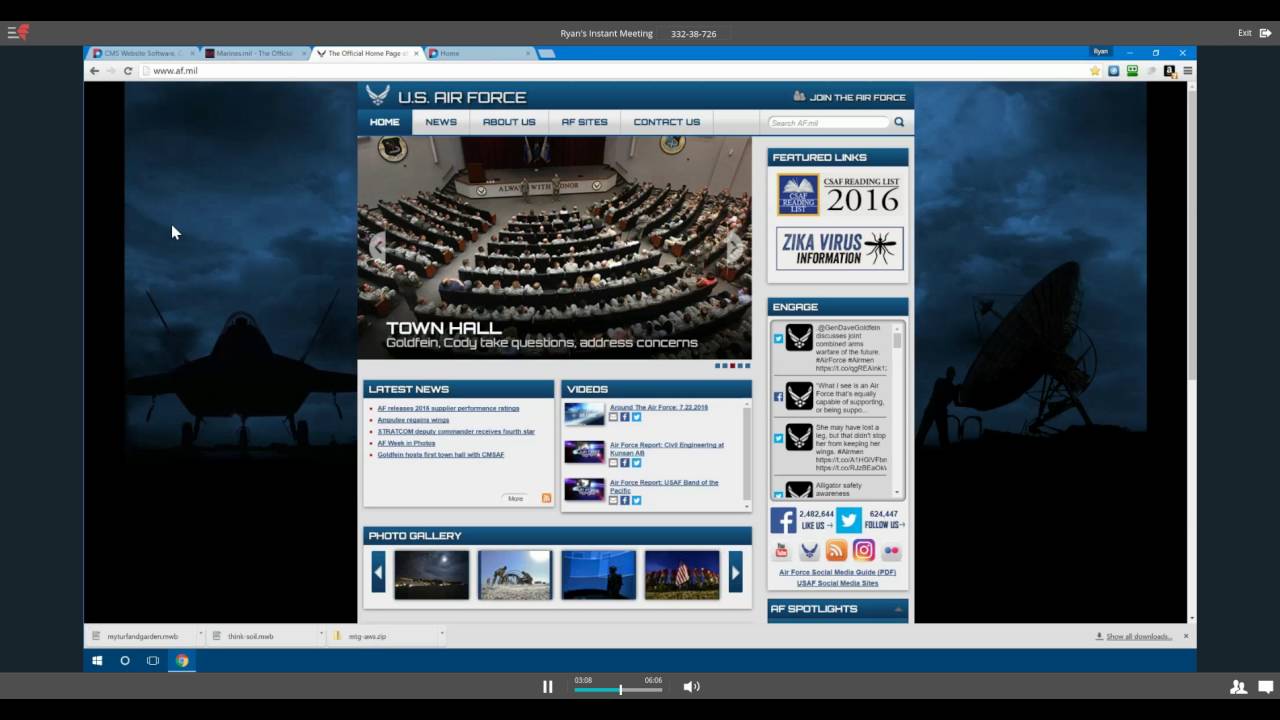Bookmark the page with the star icon
The height and width of the screenshot is (720, 1280).
[1095, 71]
